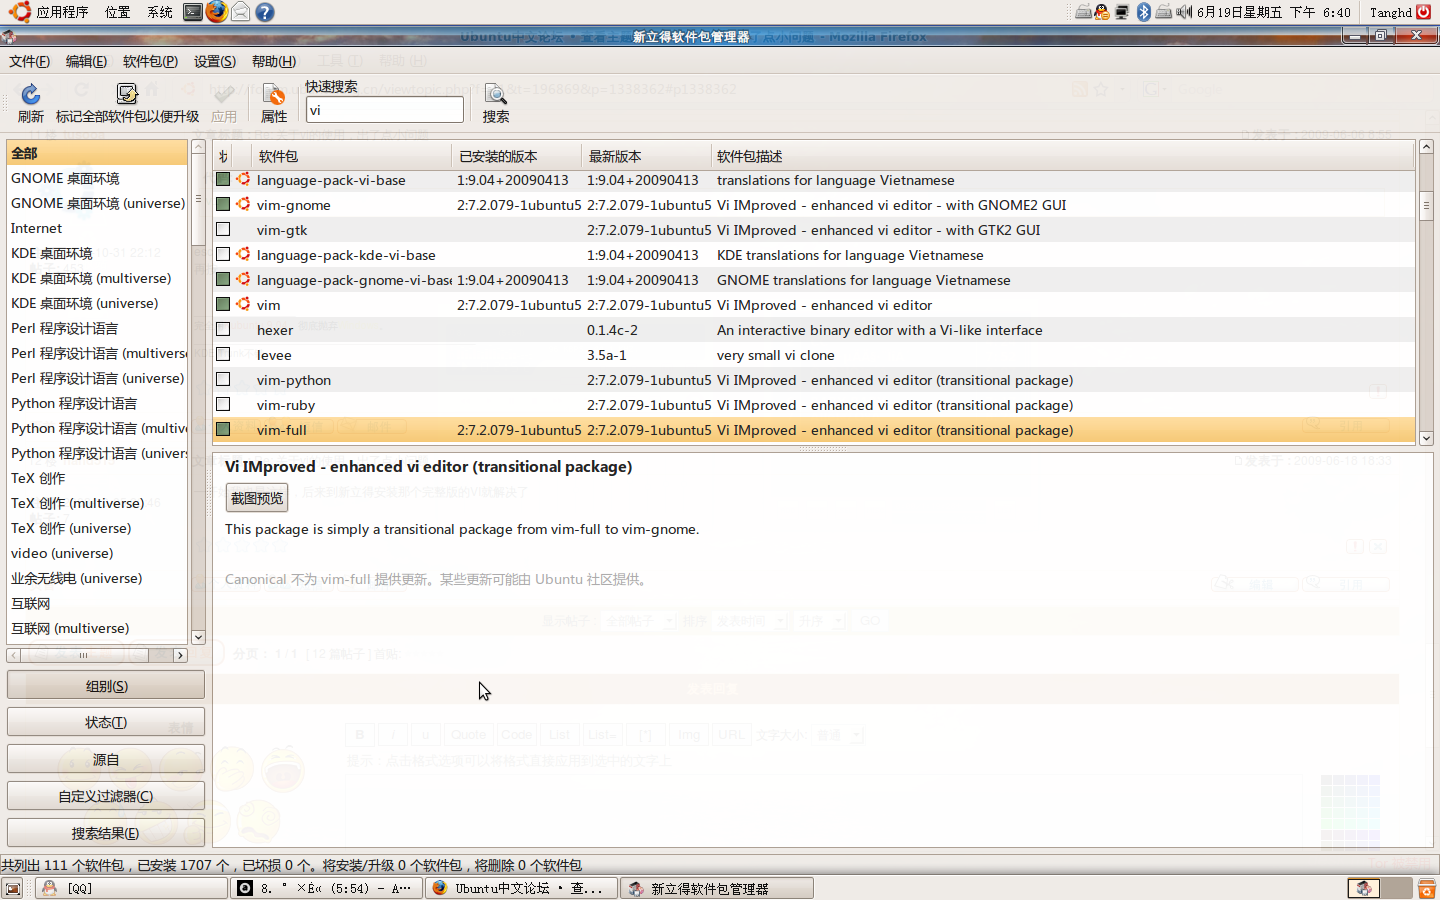Image resolution: width=1440 pixels, height=900 pixels.
Task: Select category video (universe)
Action: pos(97,553)
